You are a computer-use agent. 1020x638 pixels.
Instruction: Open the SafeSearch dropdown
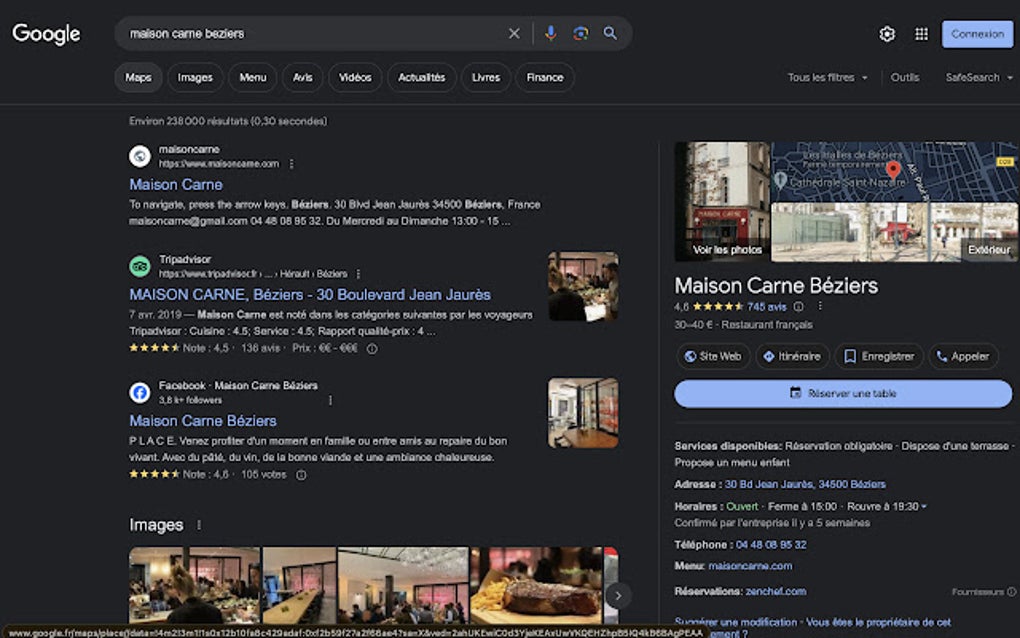[x=975, y=77]
